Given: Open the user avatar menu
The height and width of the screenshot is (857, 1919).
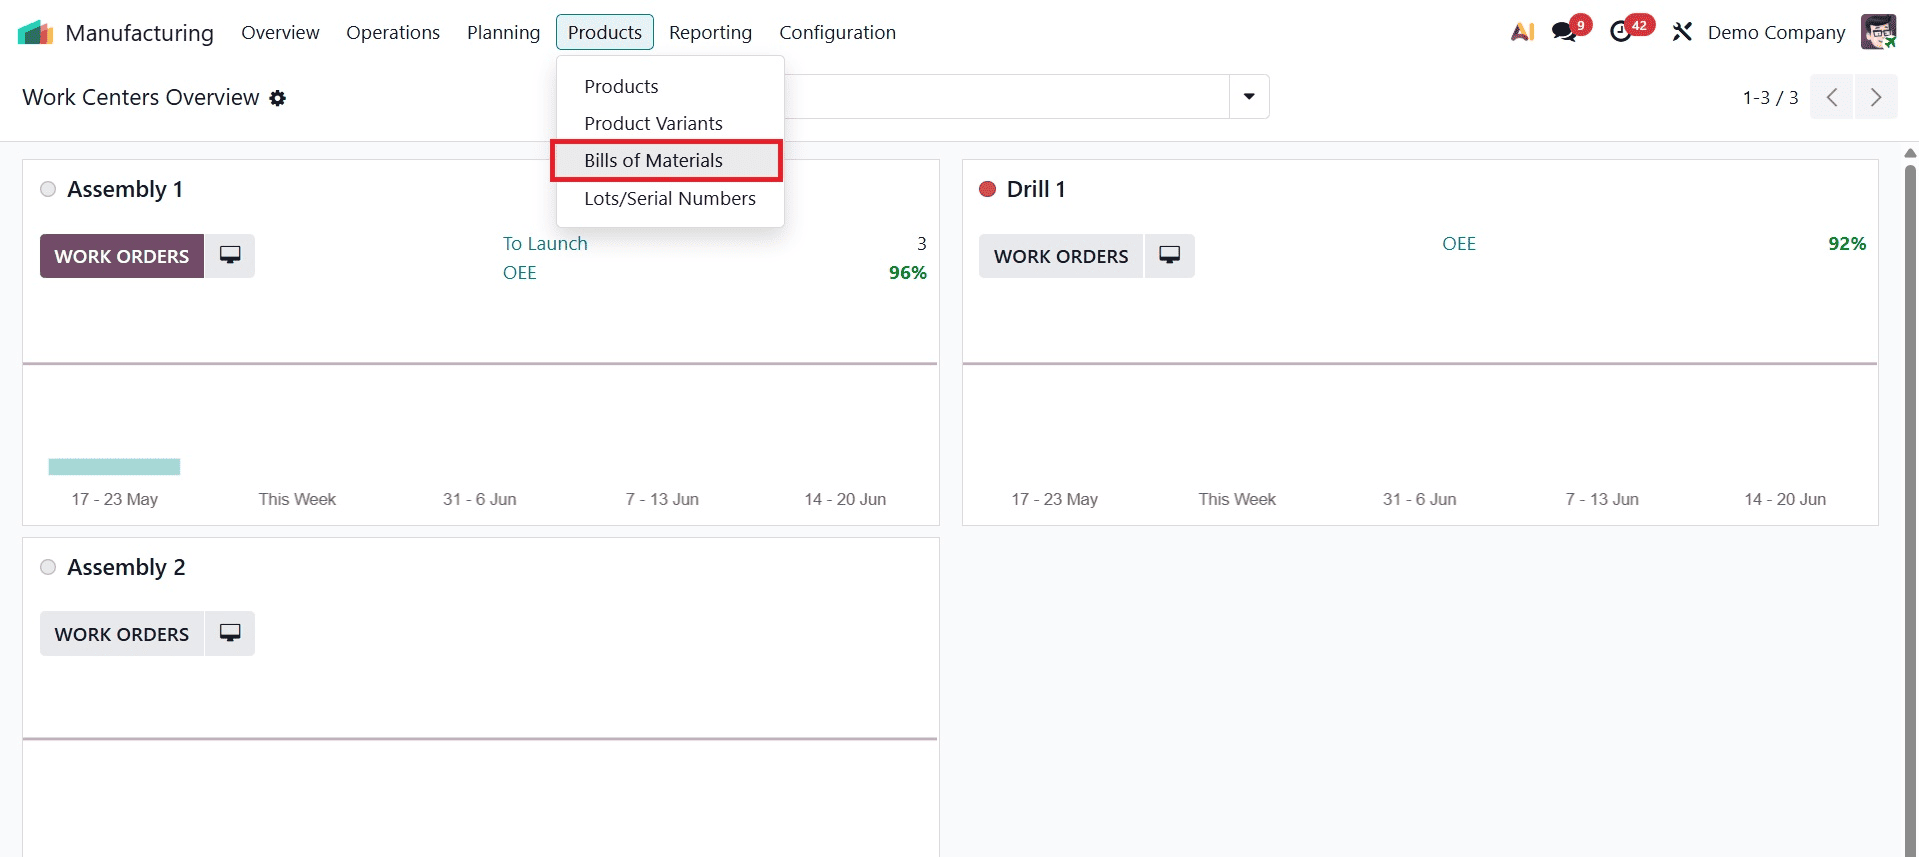Looking at the screenshot, I should click(1878, 32).
